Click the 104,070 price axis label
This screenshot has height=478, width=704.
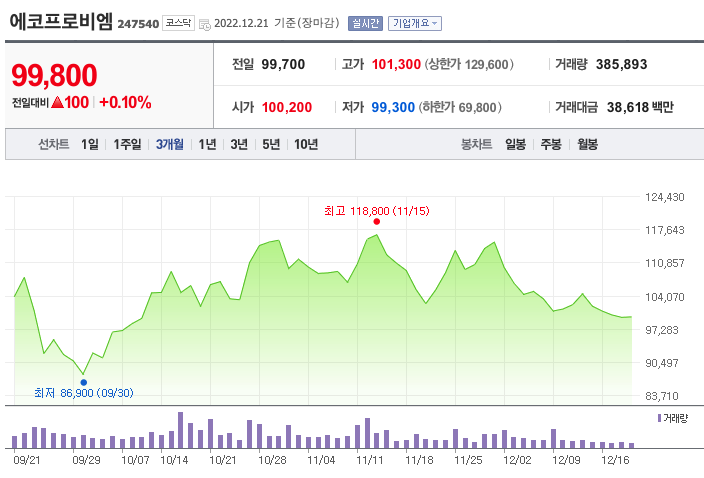664,297
